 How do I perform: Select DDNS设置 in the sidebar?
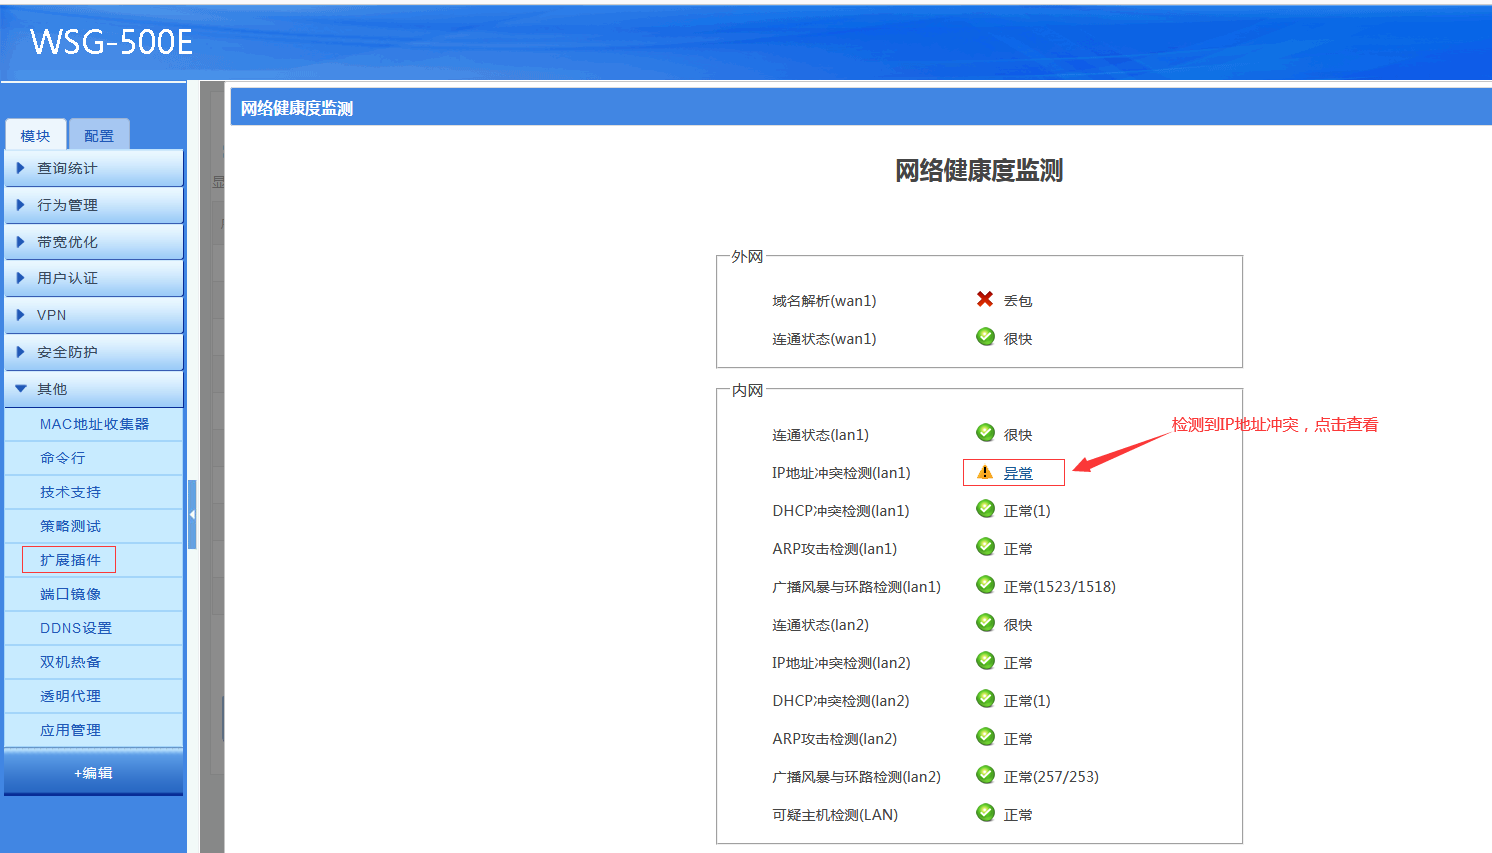coord(76,628)
